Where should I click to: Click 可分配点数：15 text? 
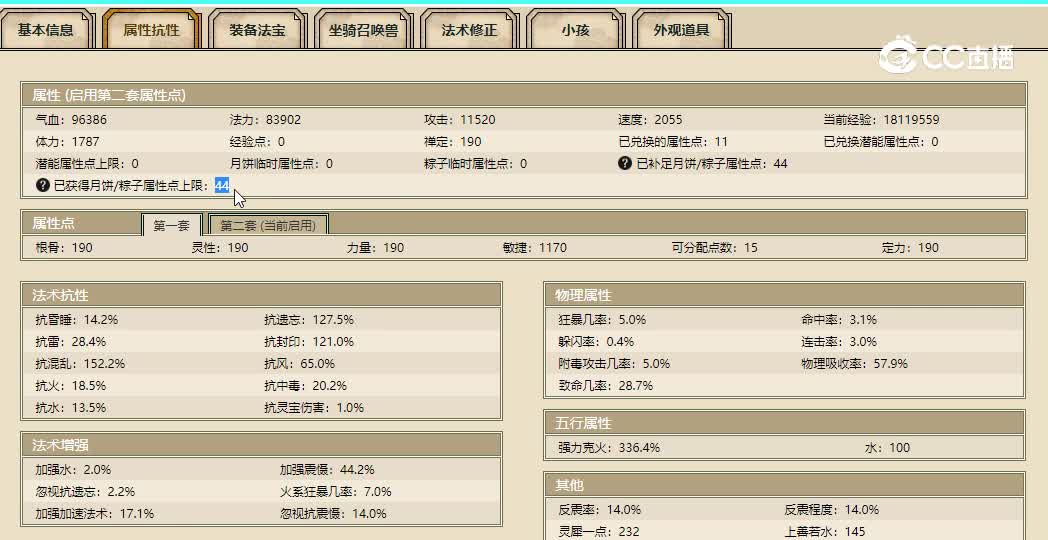714,247
